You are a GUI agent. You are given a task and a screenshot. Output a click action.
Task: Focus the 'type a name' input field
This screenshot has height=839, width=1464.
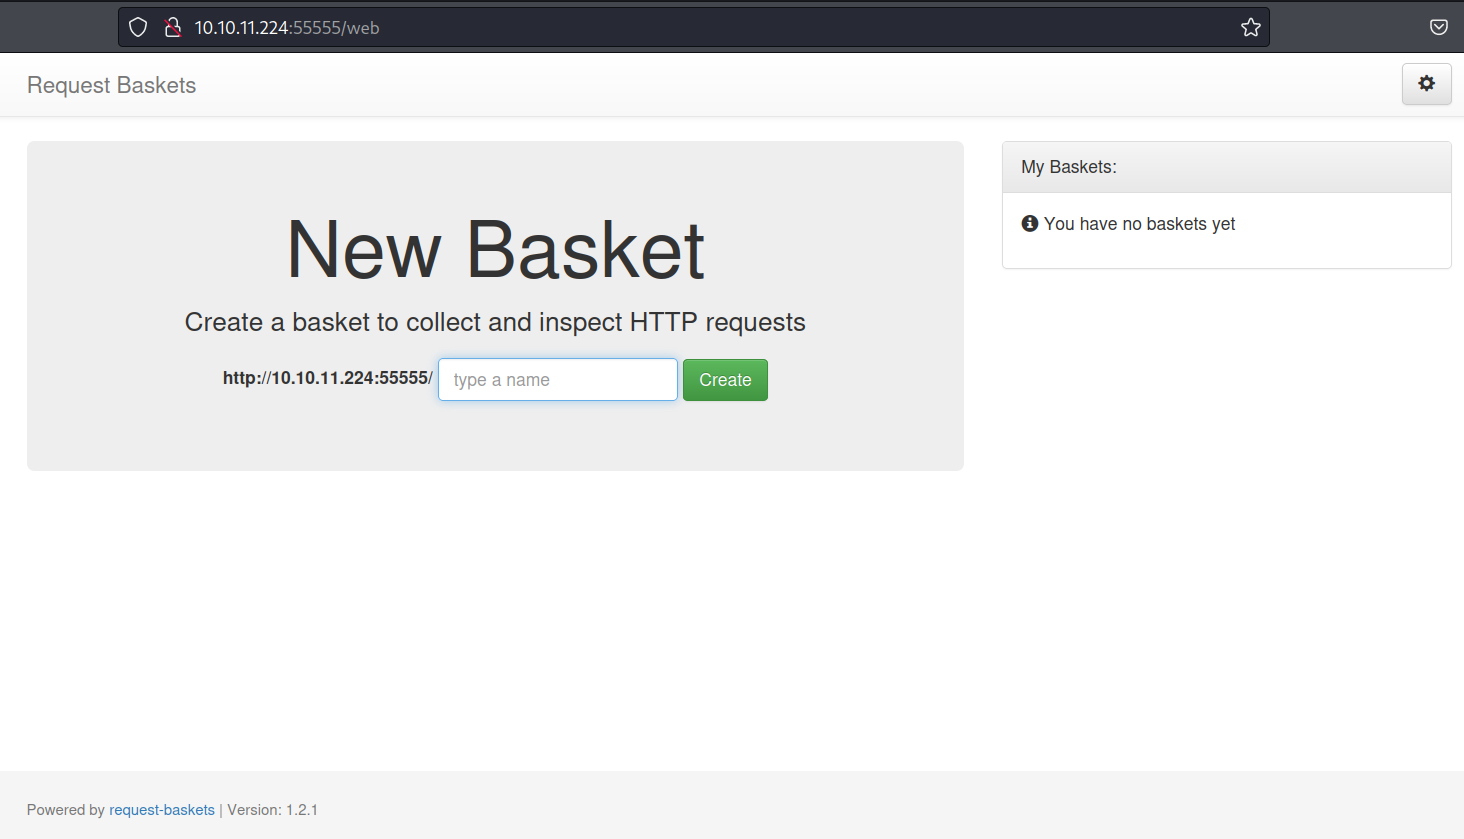pos(557,379)
